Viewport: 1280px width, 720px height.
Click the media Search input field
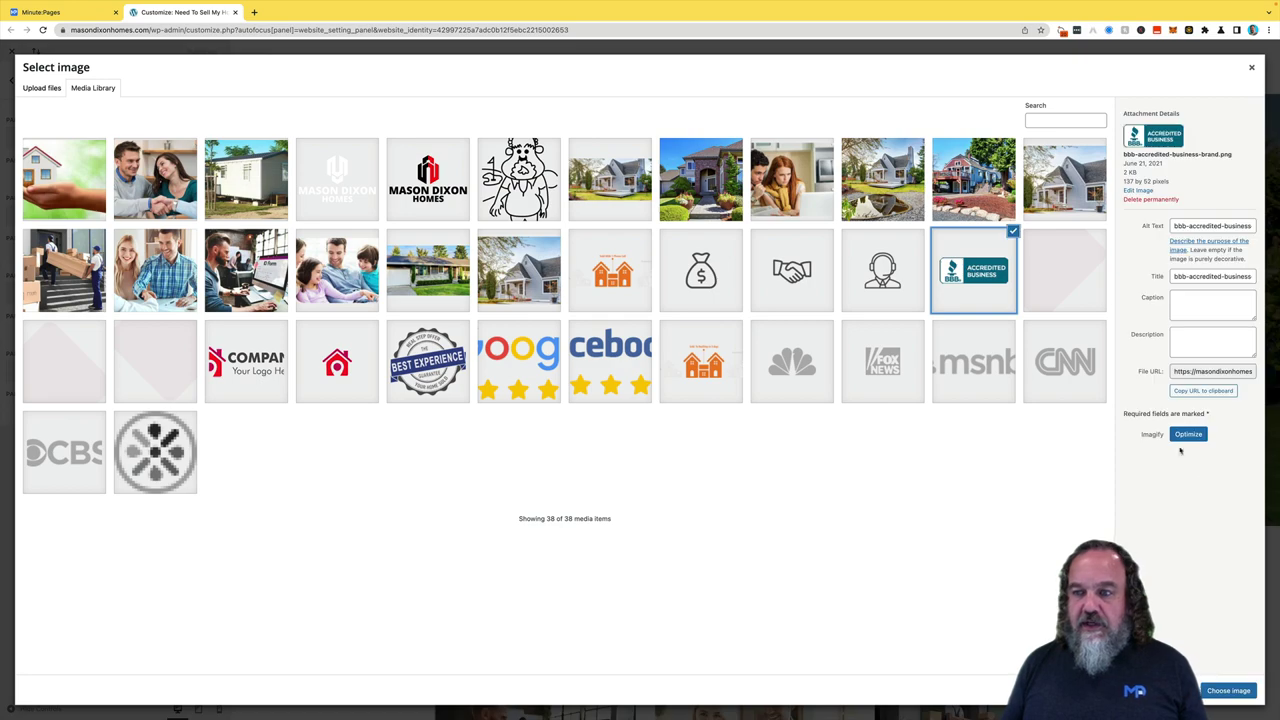(1065, 121)
